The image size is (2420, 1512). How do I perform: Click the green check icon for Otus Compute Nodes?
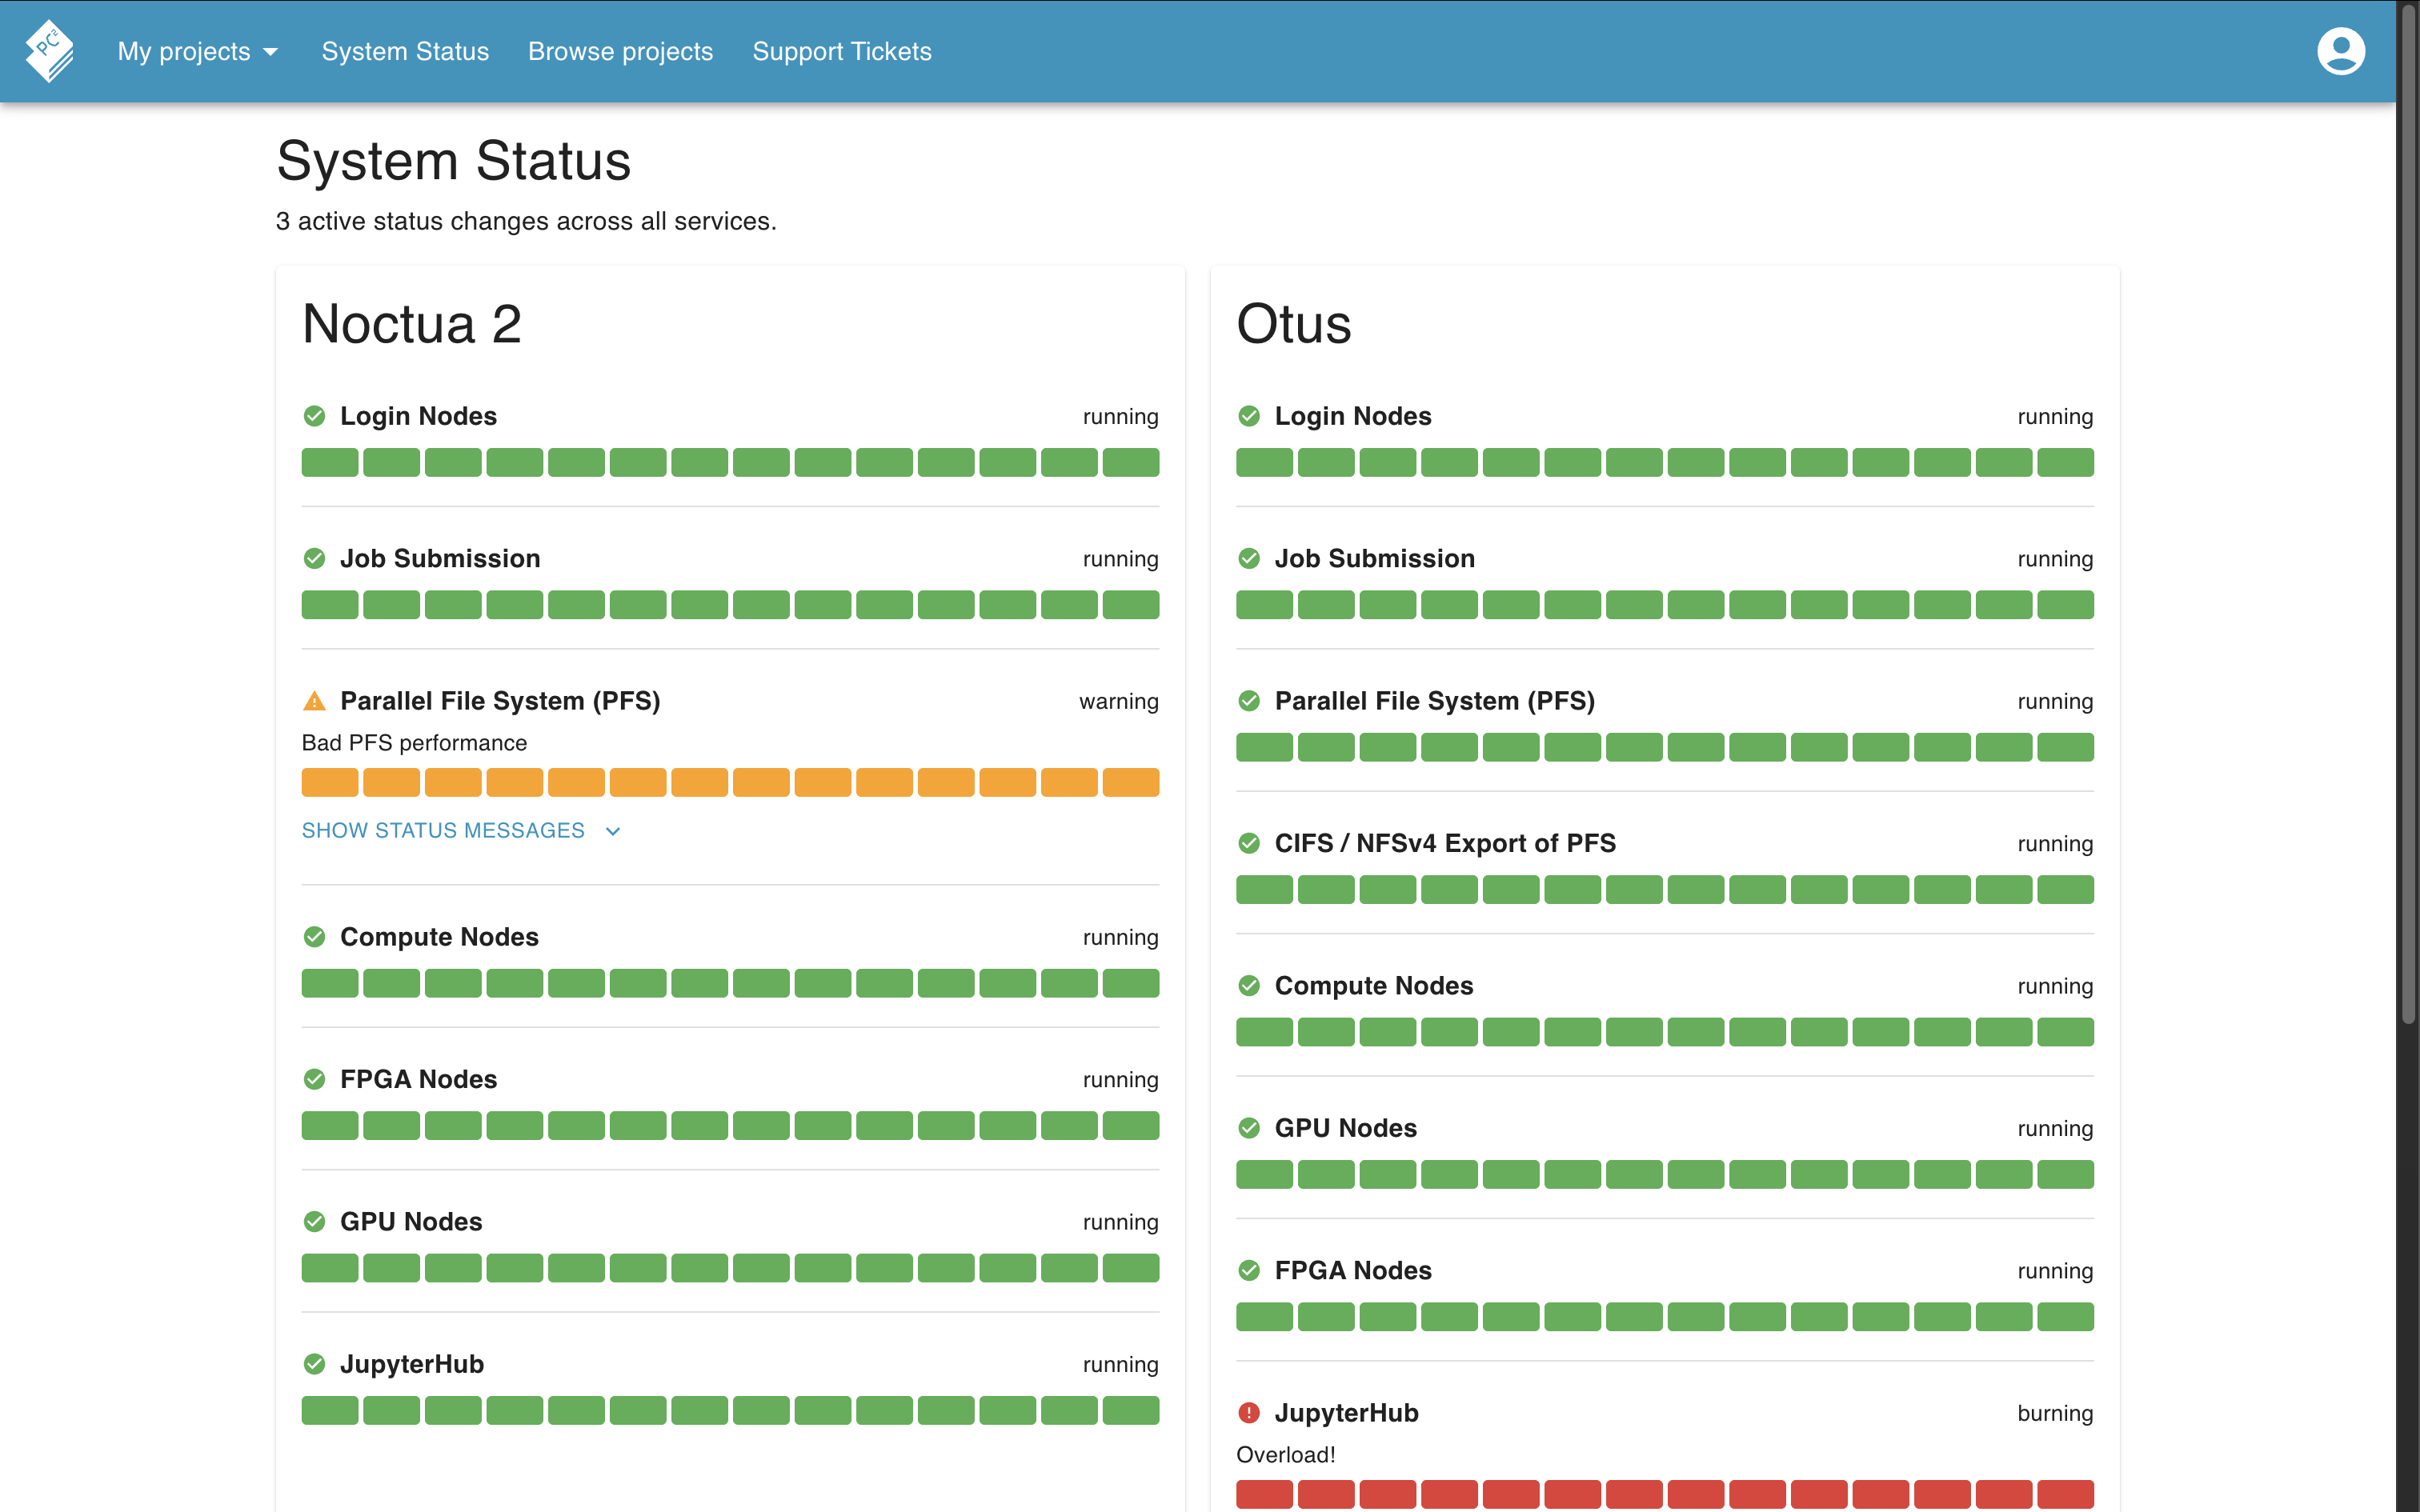[1248, 986]
